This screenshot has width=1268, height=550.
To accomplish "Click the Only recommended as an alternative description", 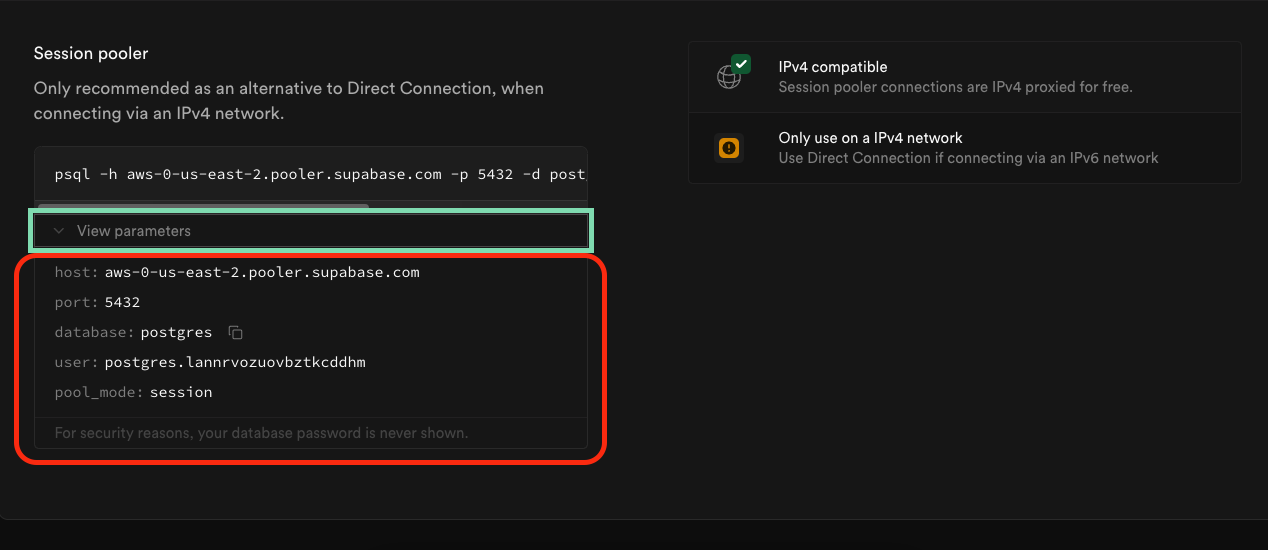I will pos(288,101).
